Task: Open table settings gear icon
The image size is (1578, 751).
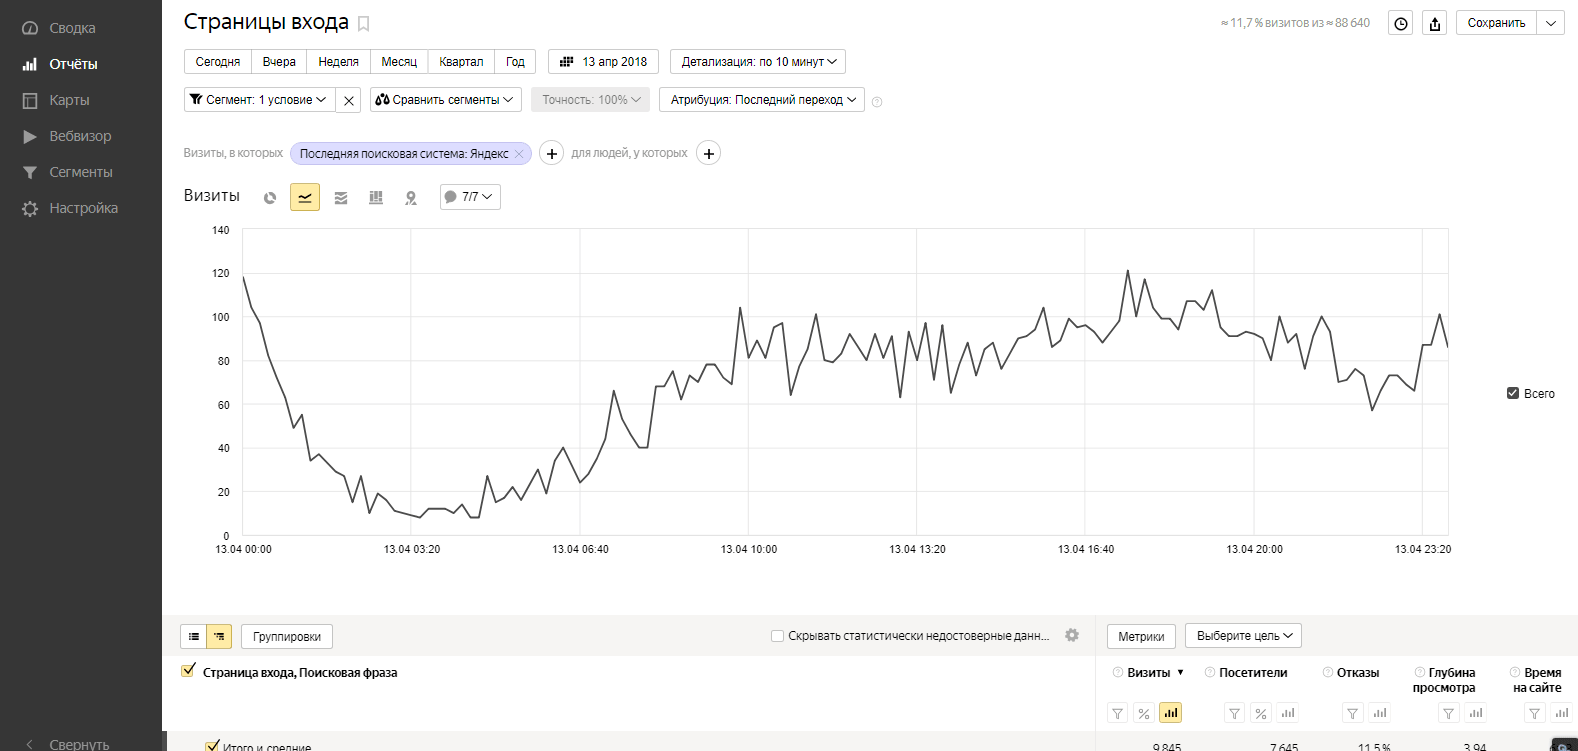Action: click(1072, 635)
